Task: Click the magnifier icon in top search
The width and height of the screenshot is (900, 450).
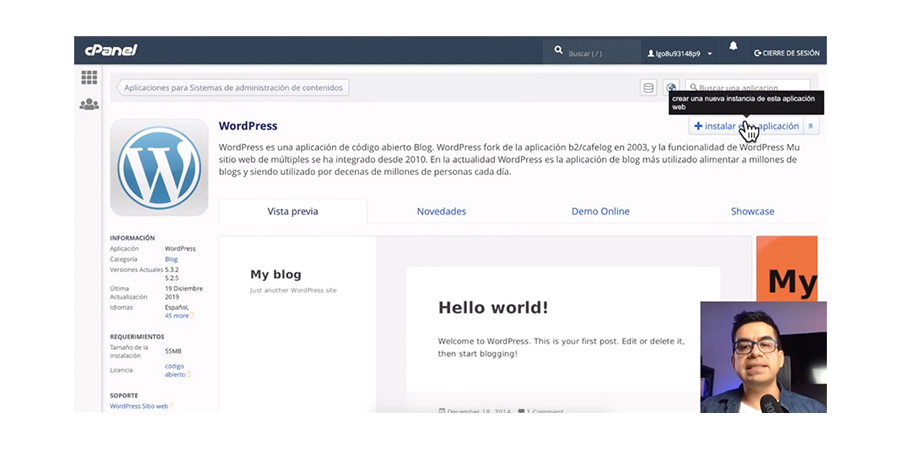Action: coord(558,51)
